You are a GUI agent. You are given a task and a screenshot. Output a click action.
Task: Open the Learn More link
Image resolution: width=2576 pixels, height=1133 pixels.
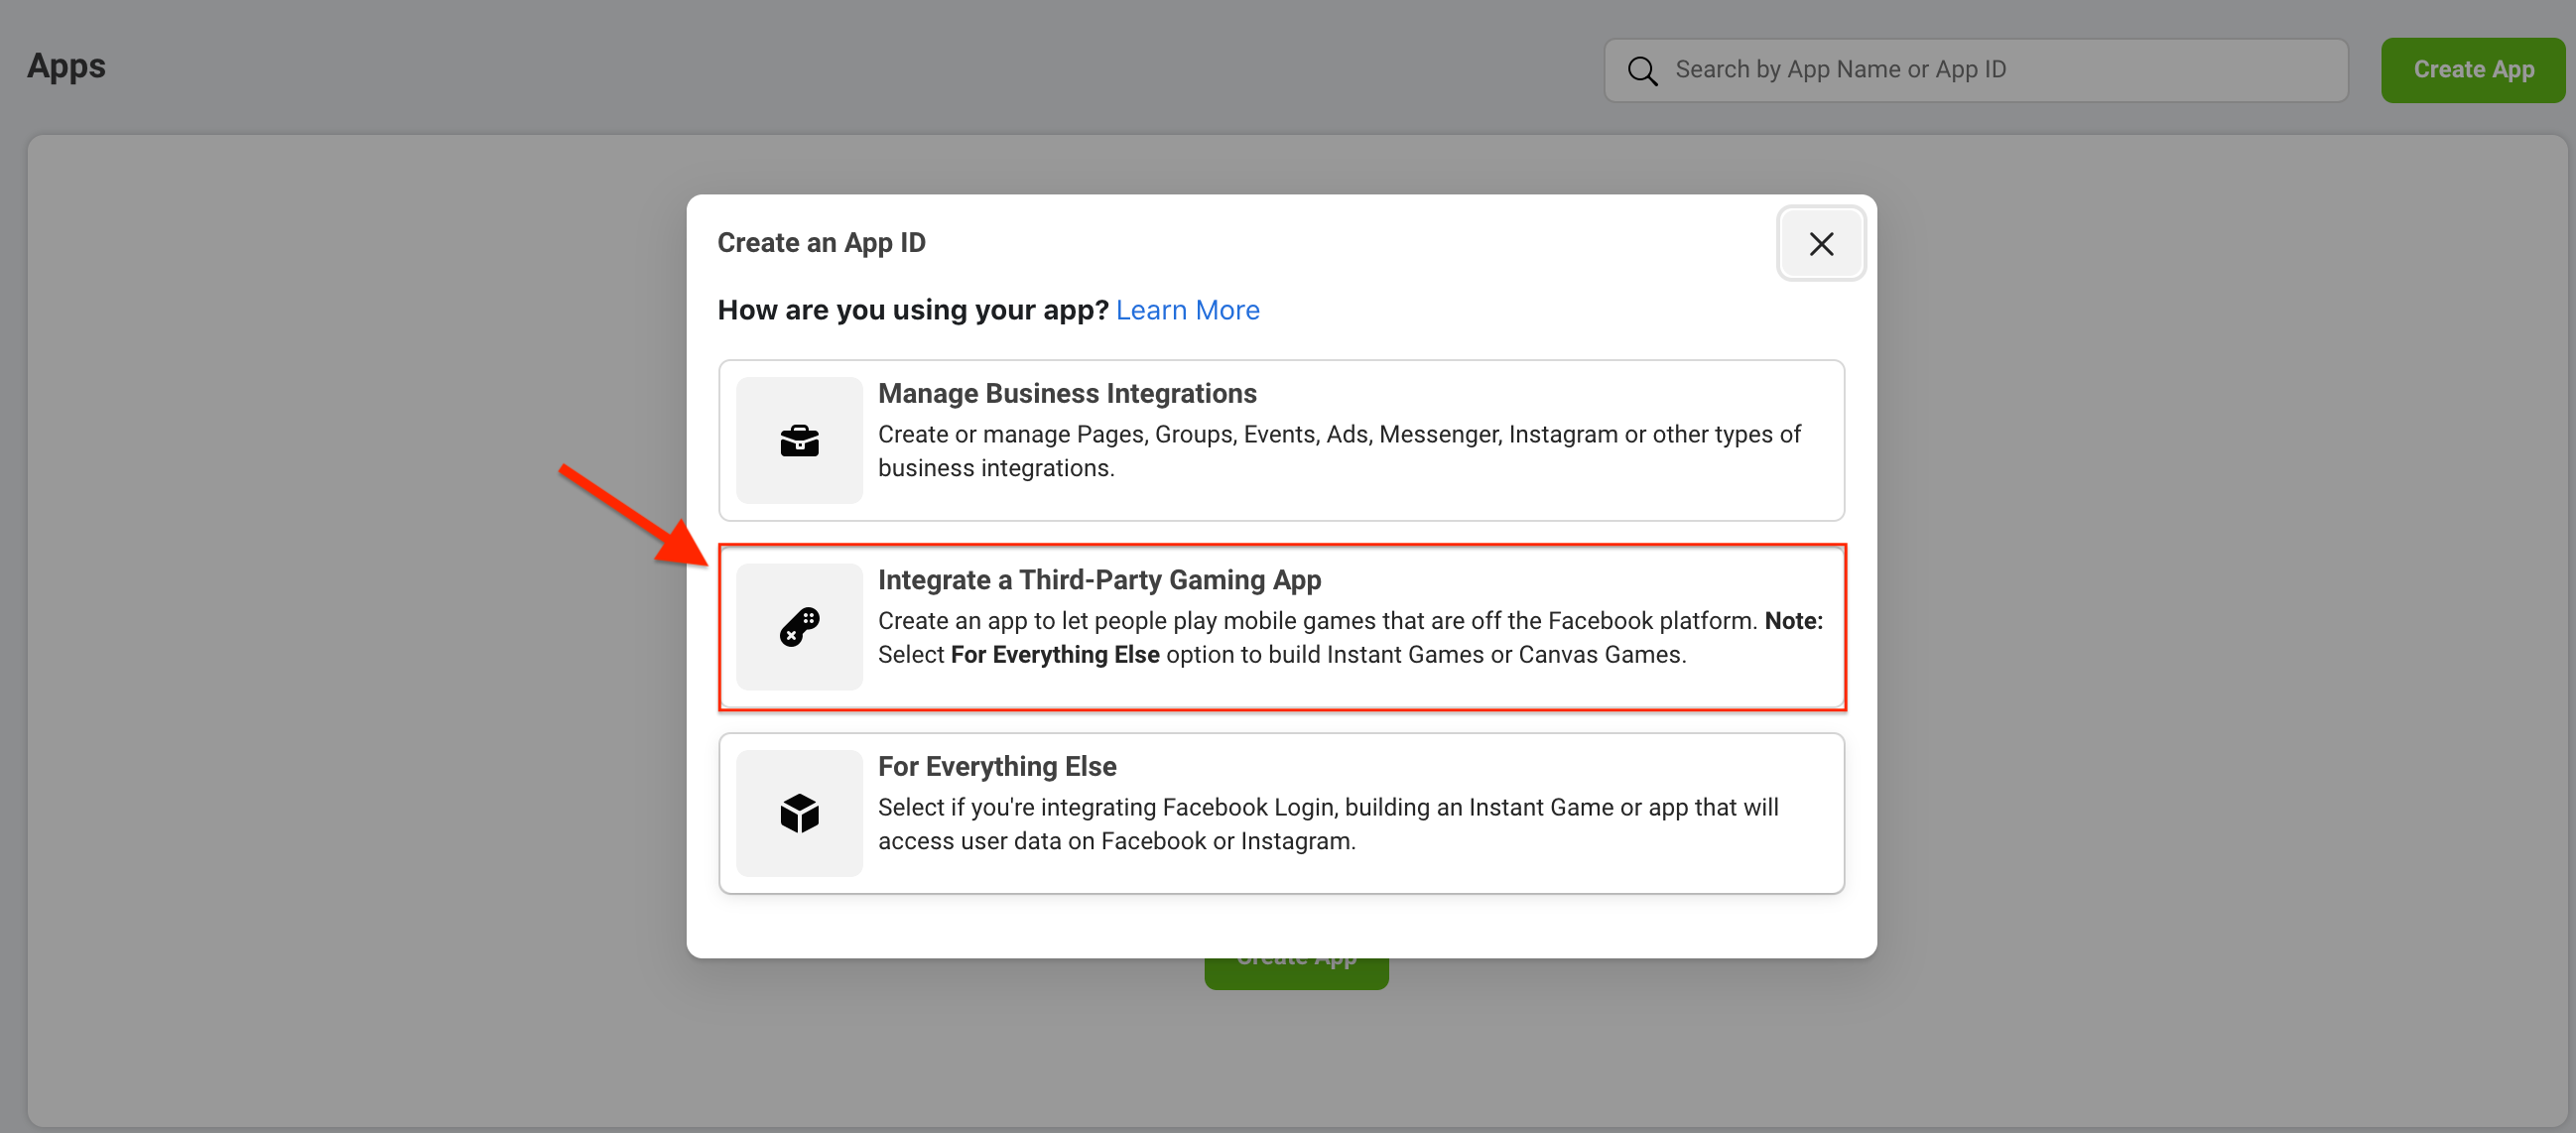point(1186,310)
